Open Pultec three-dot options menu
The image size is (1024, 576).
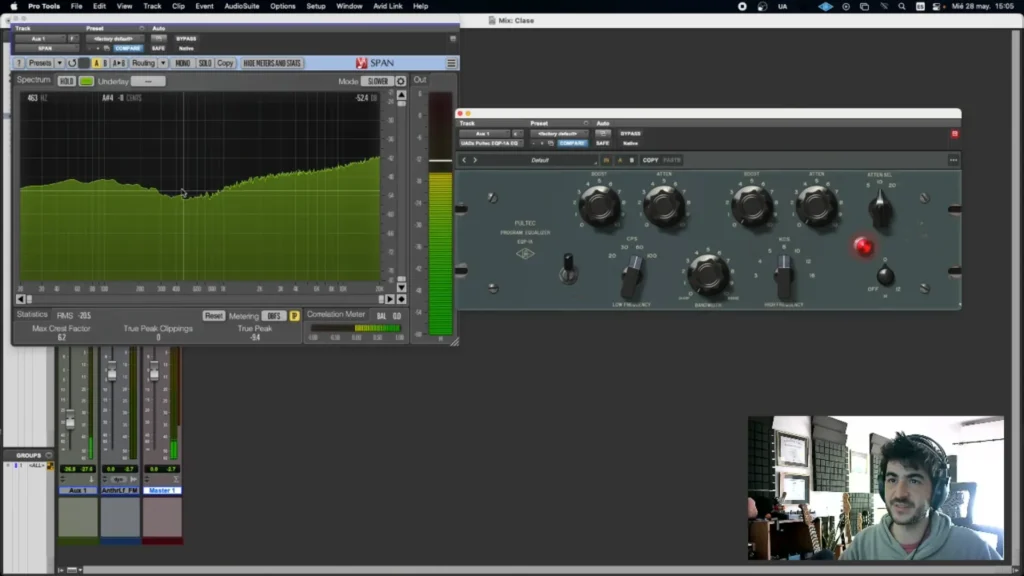953,160
